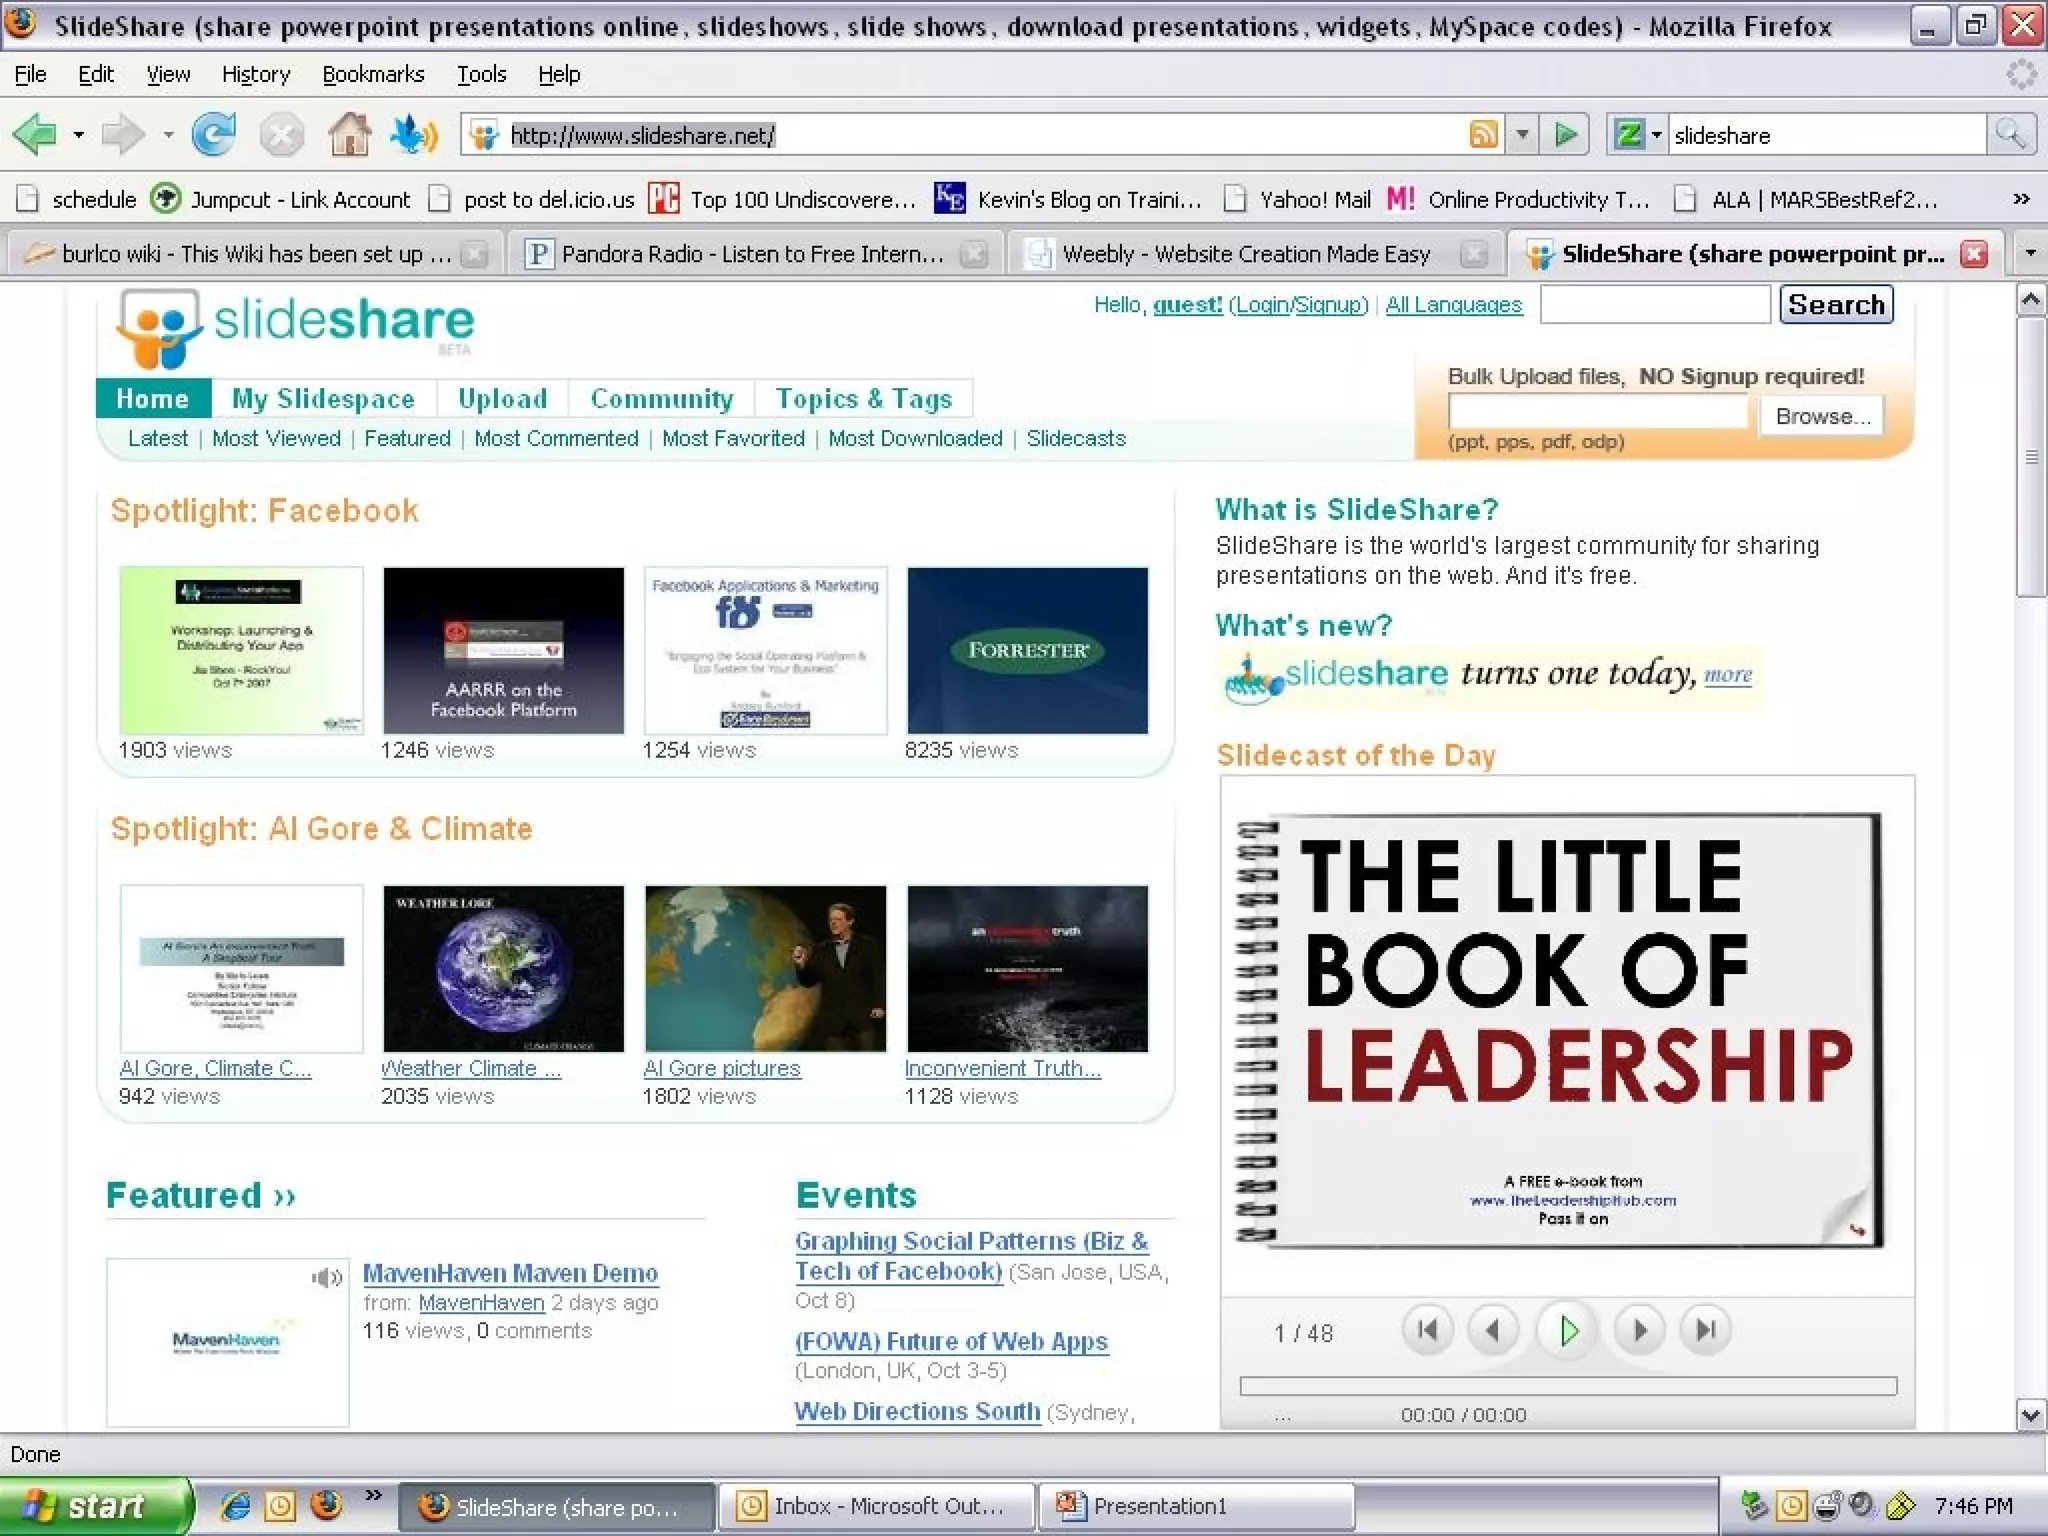Click the search magnifier icon in Firefox search box
Viewport: 2048px width, 1536px height.
click(2010, 134)
